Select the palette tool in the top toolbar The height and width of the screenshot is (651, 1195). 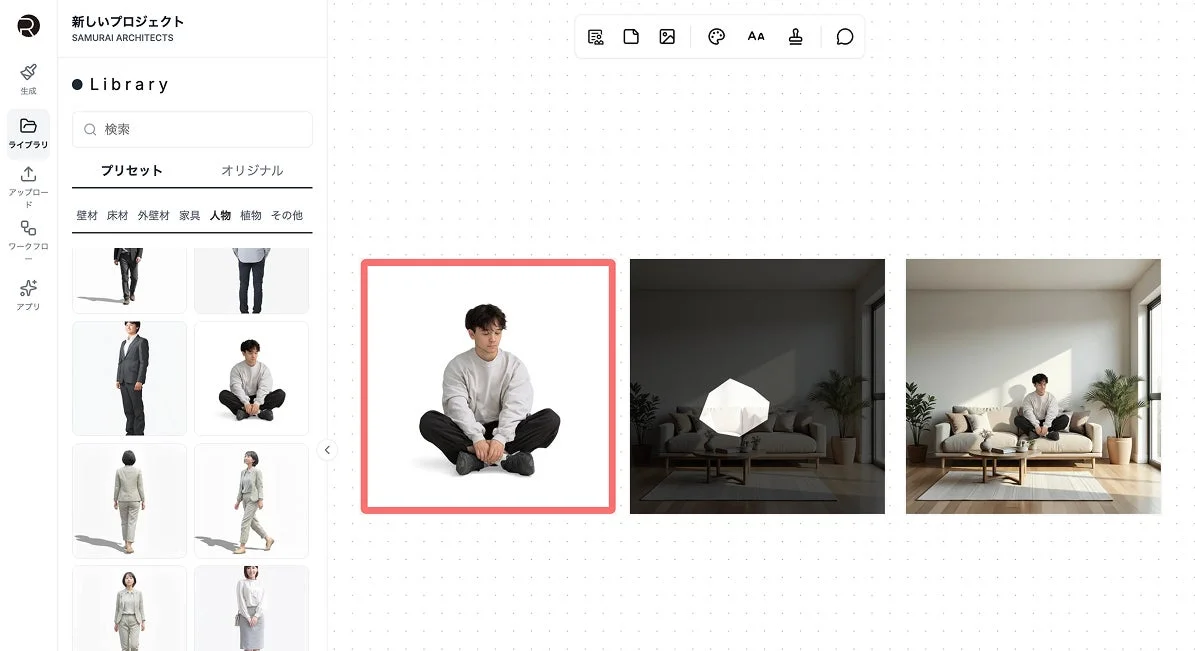[x=716, y=36]
